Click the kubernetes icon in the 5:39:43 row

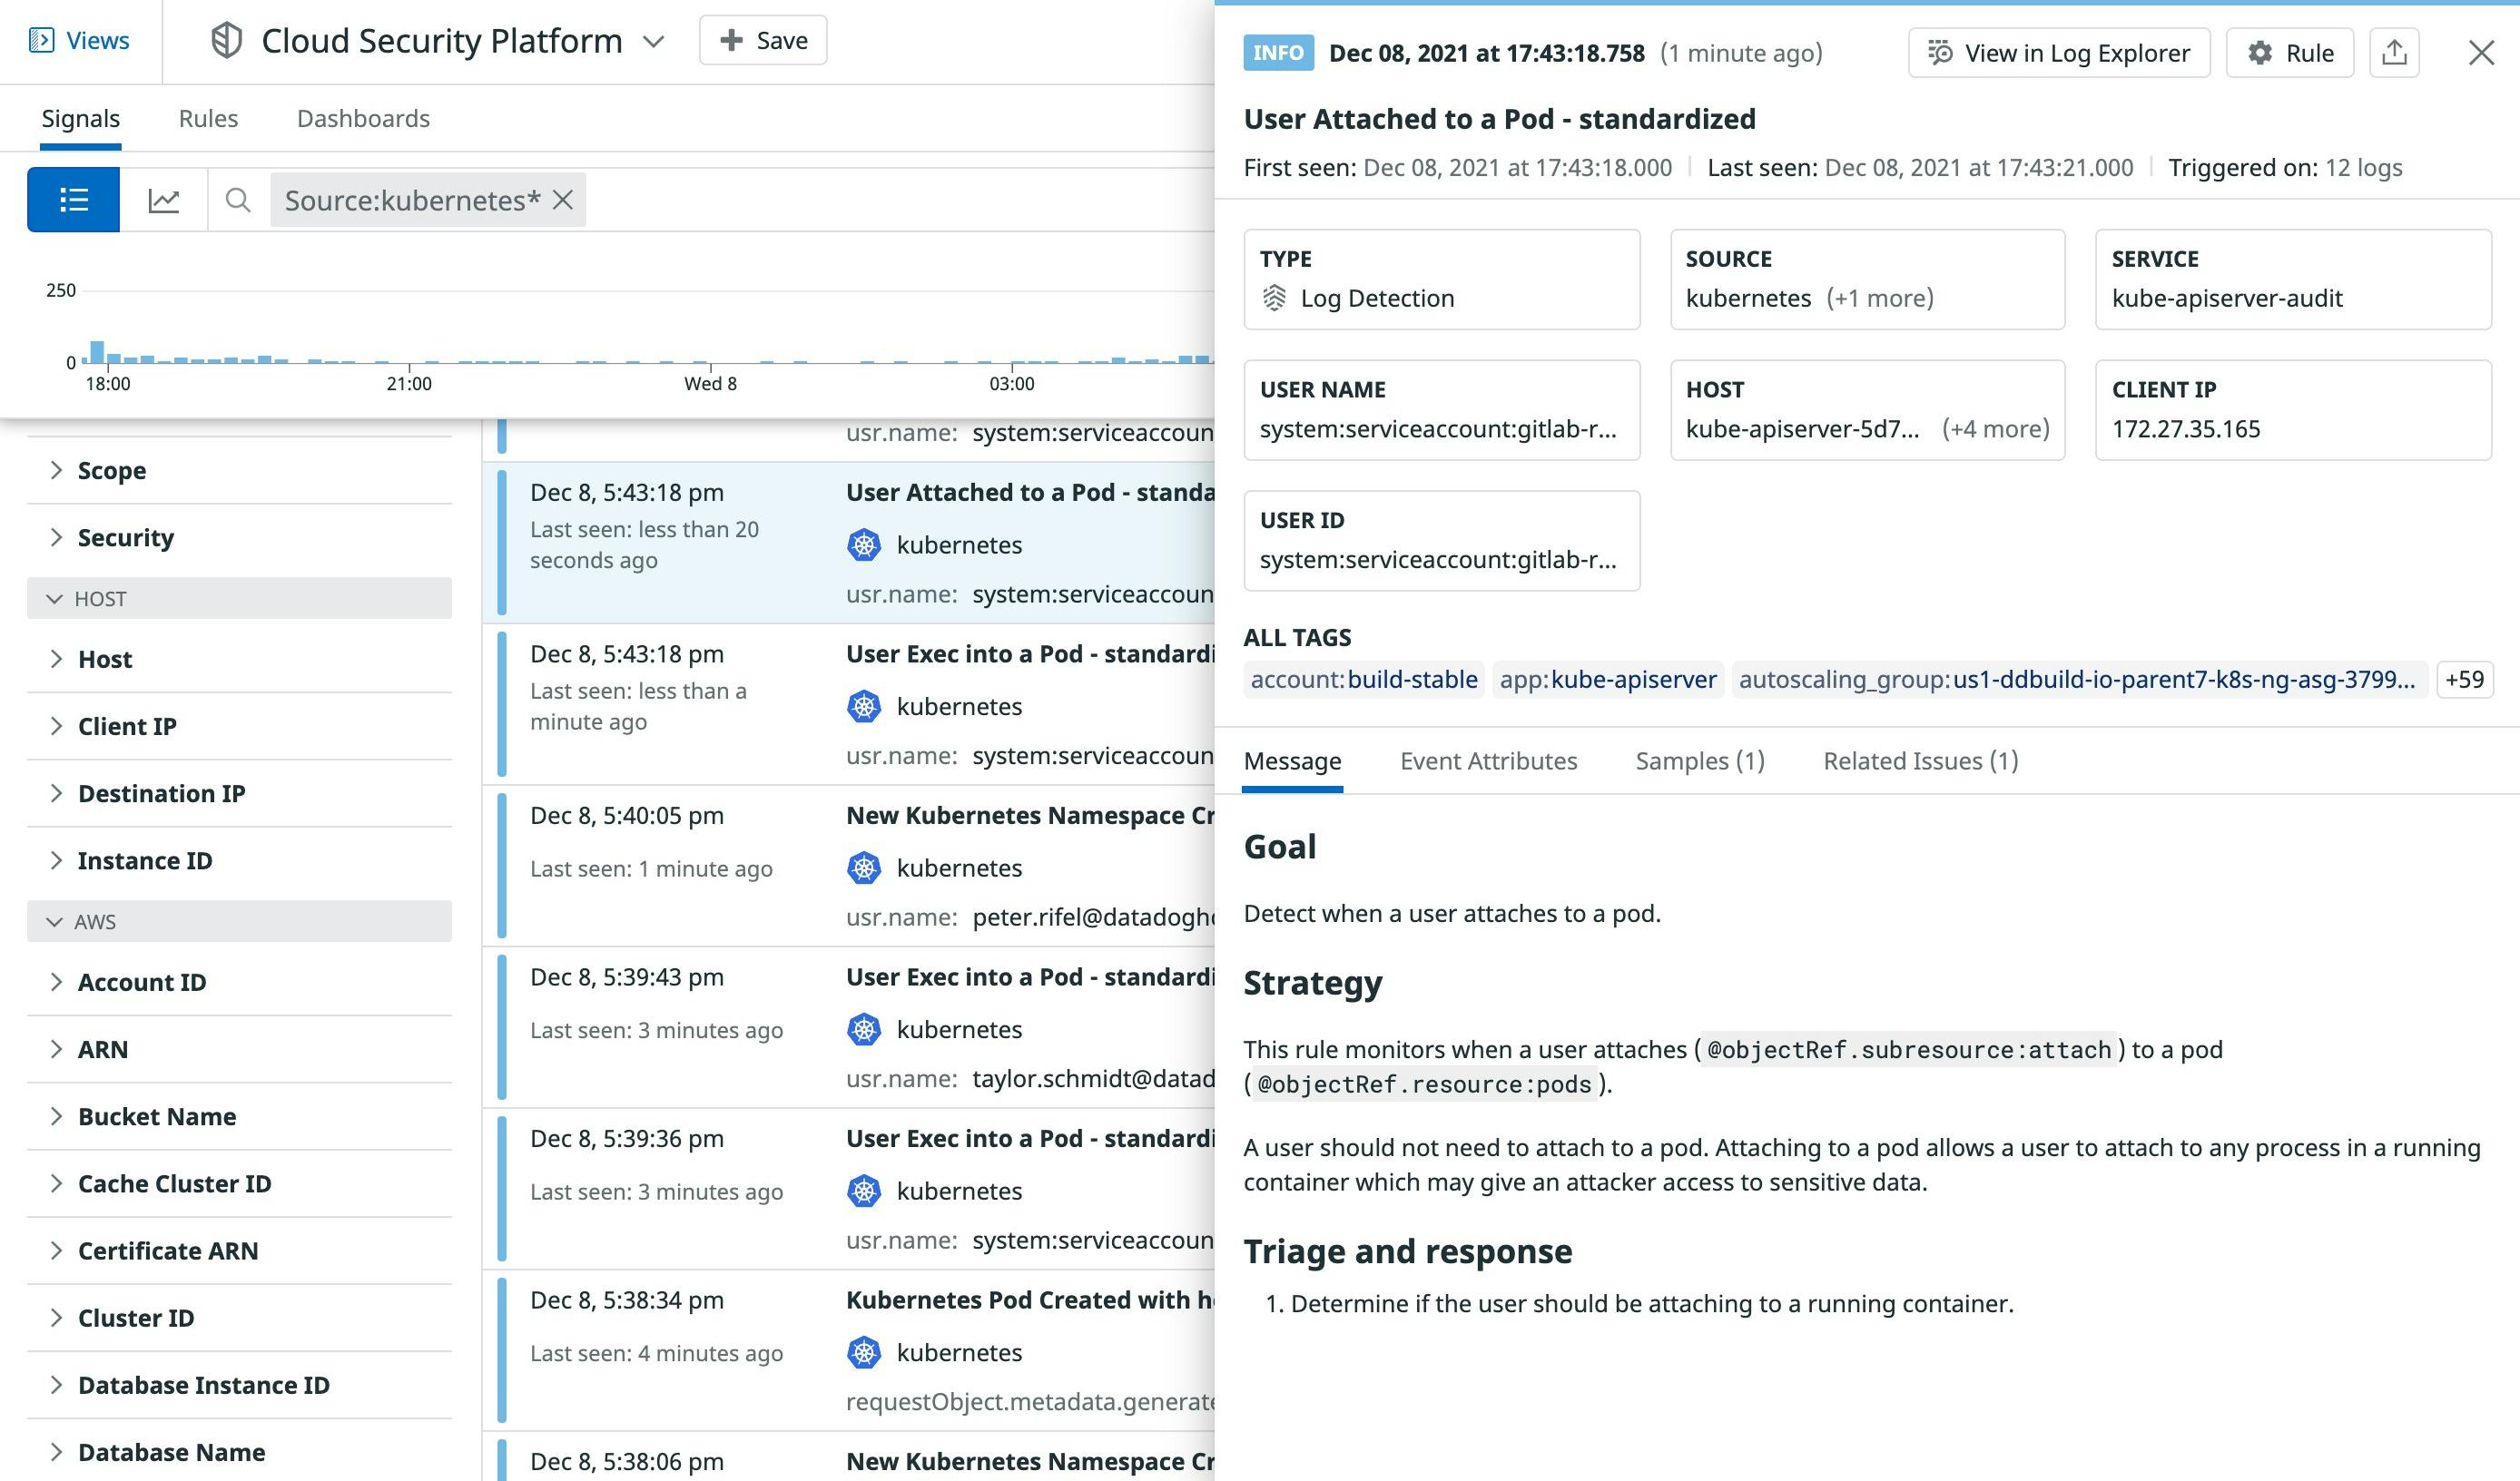[x=864, y=1029]
